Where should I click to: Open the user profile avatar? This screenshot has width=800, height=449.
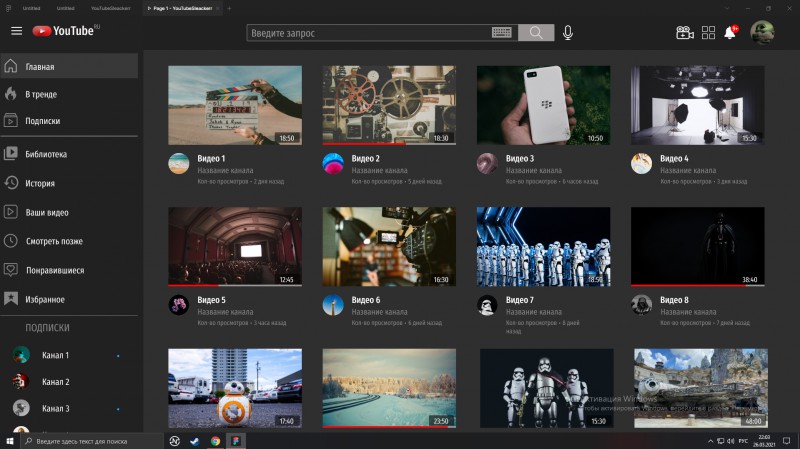(x=762, y=33)
